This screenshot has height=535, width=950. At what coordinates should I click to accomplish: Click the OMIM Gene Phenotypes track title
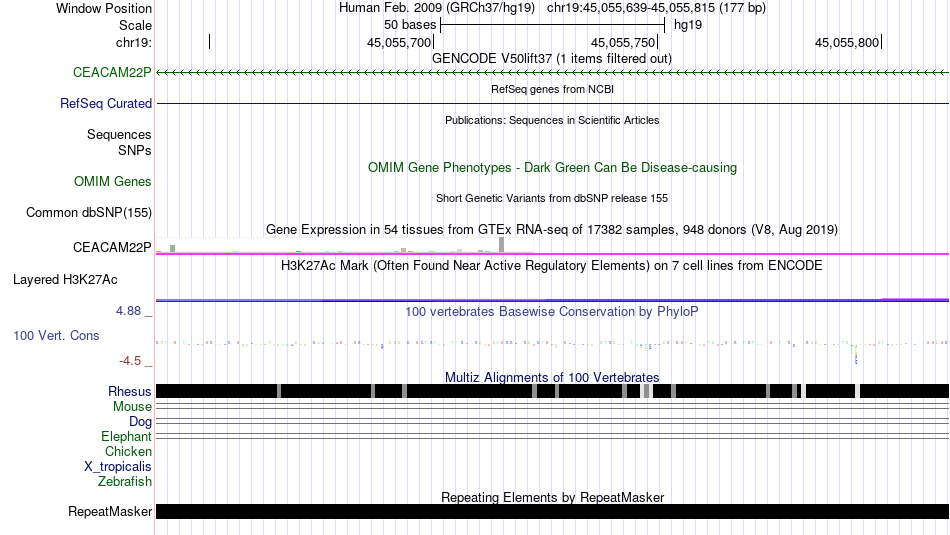(x=553, y=168)
